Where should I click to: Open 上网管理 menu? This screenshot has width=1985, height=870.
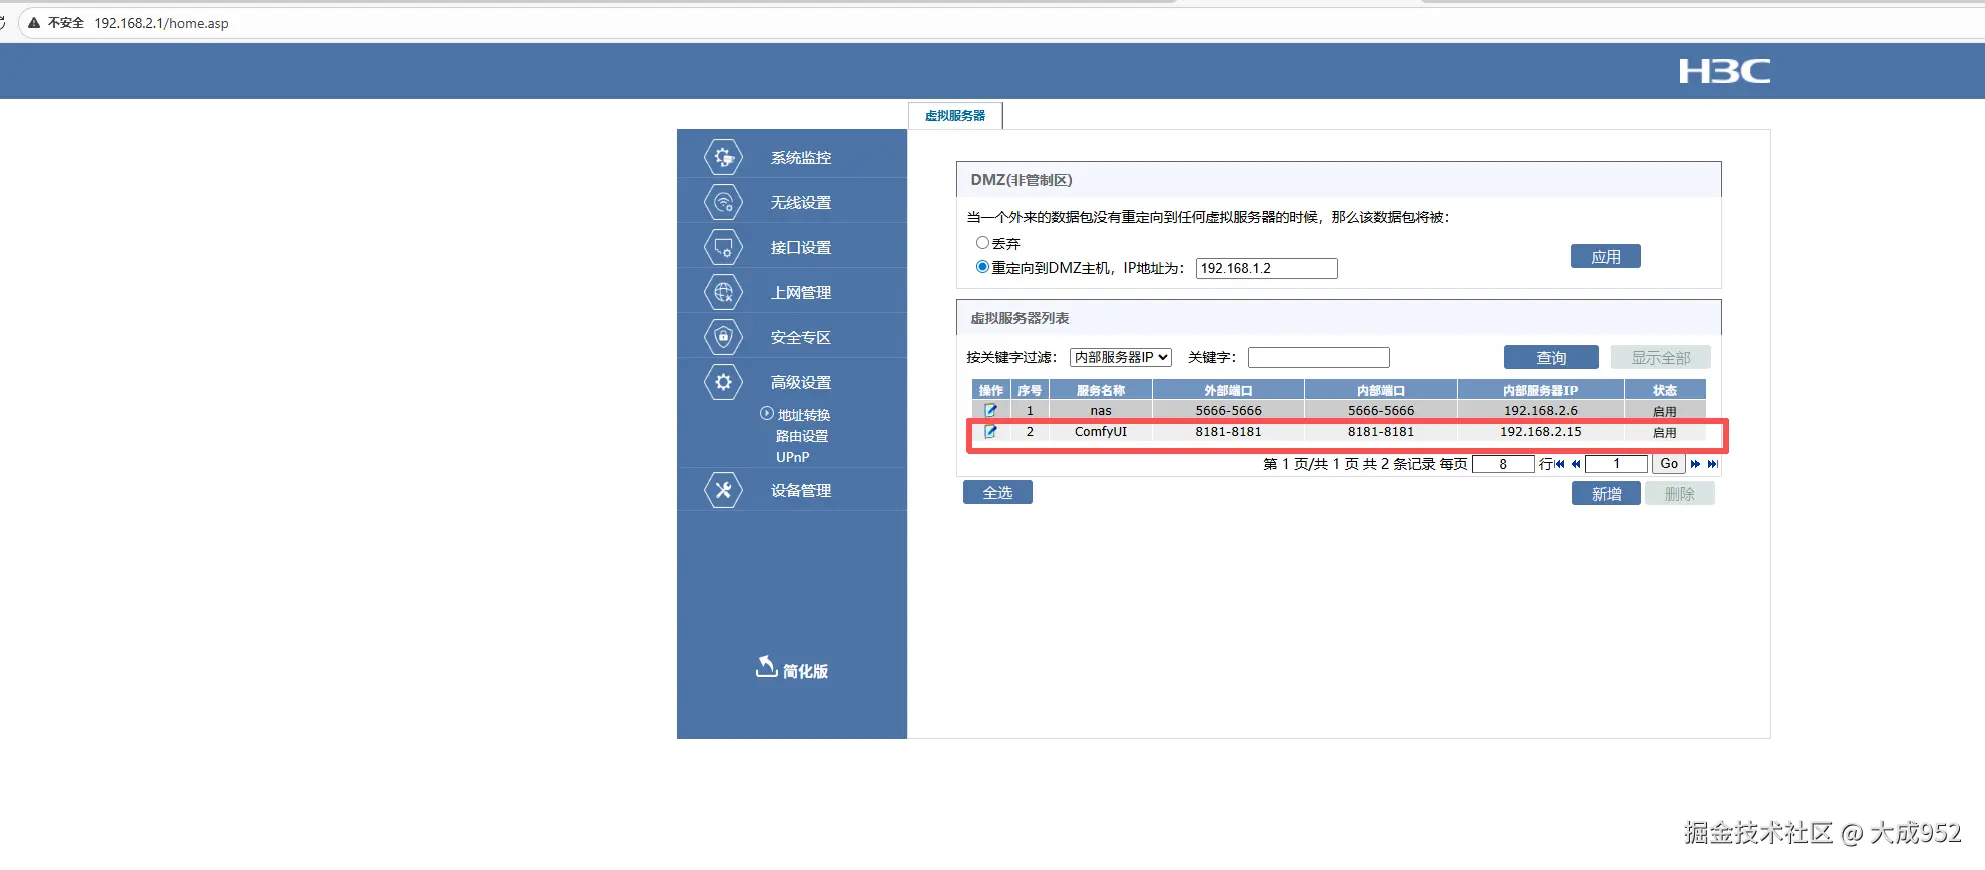pyautogui.click(x=800, y=293)
